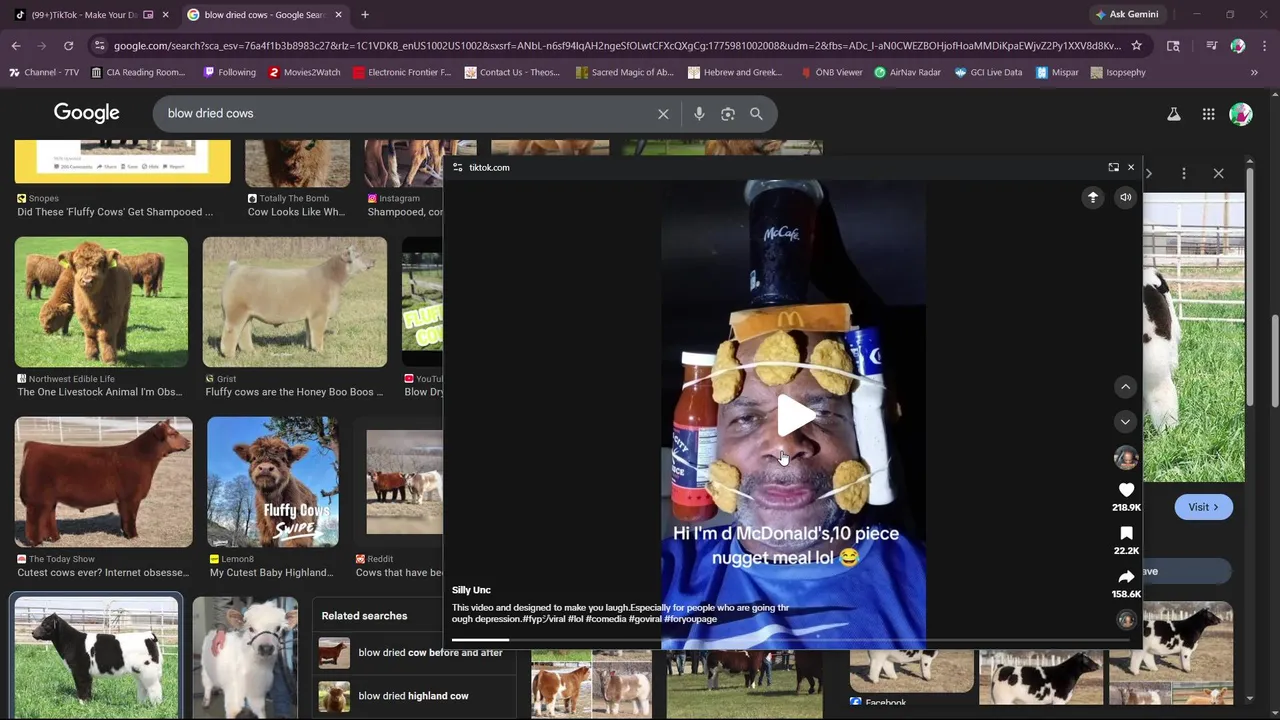Image resolution: width=1280 pixels, height=720 pixels.
Task: Close the TikTok browser tab
Action: pos(166,15)
